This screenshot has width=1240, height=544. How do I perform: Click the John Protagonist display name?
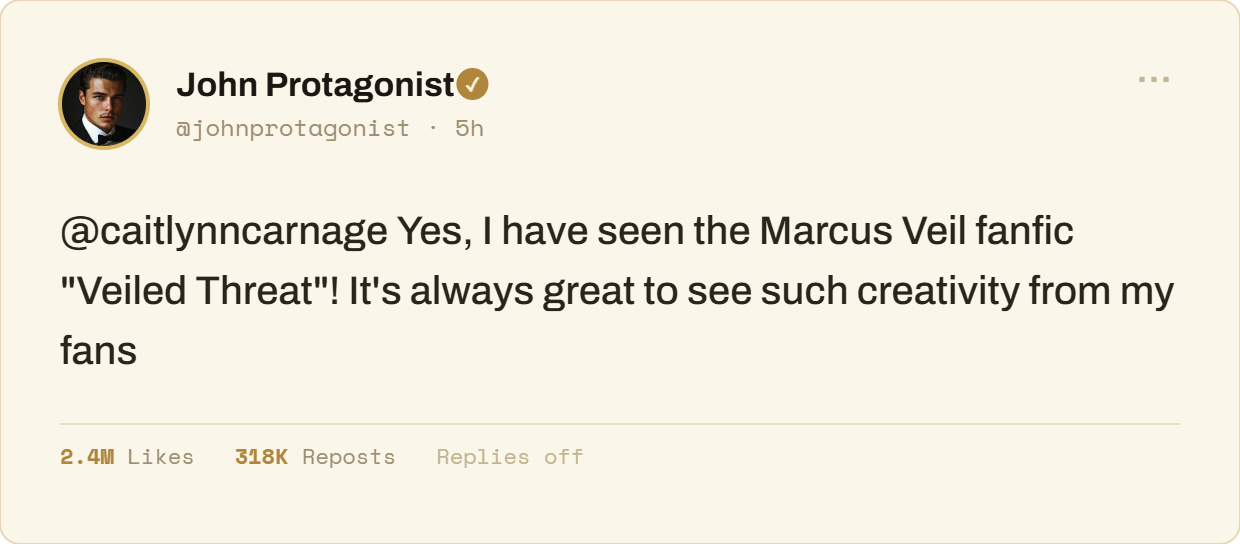[316, 85]
